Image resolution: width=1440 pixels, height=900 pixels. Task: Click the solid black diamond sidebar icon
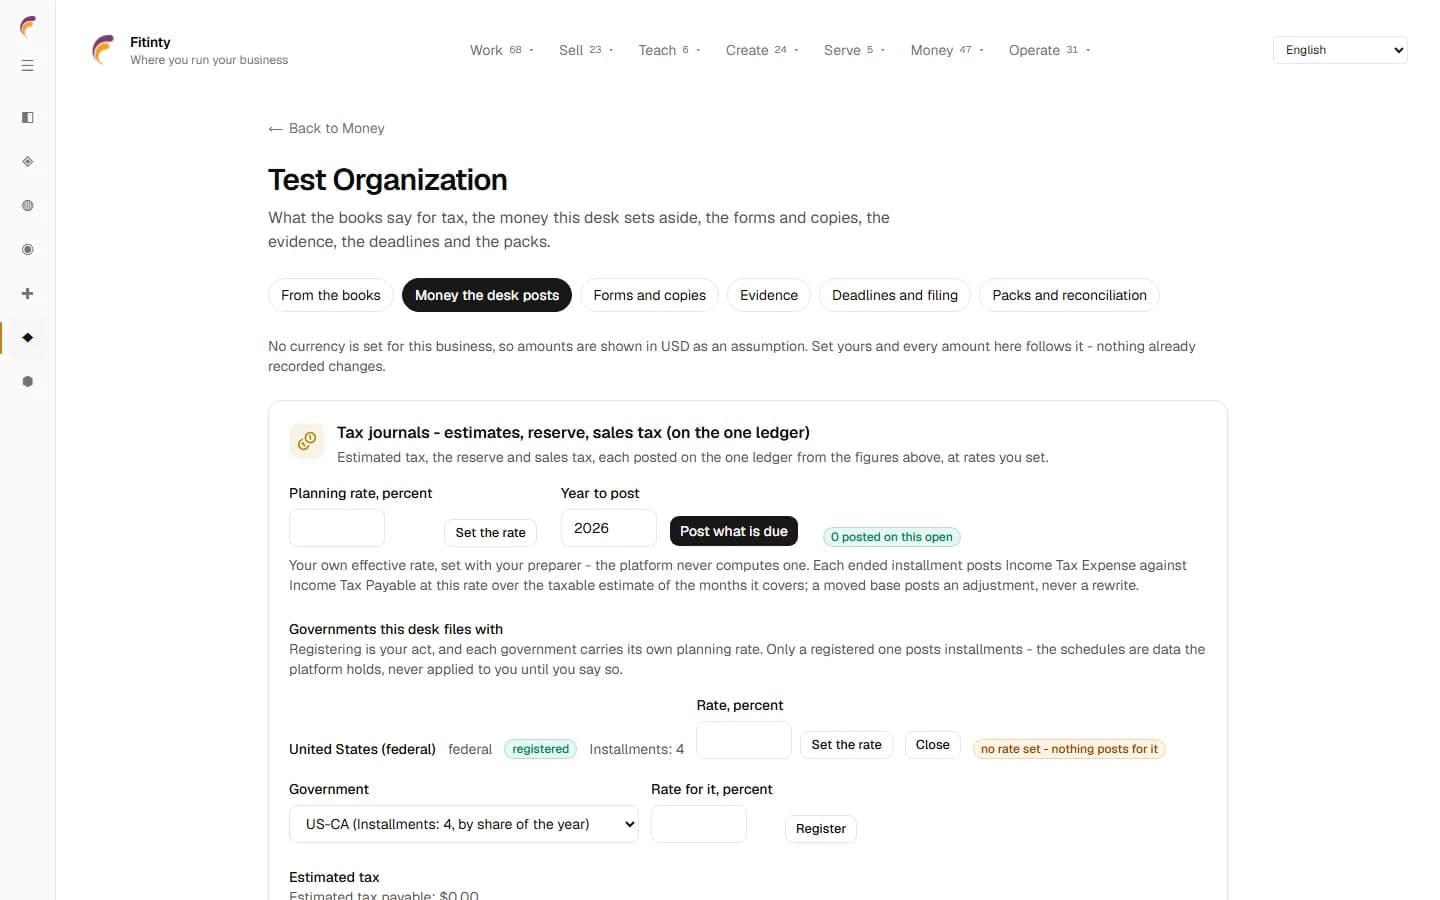pyautogui.click(x=28, y=338)
